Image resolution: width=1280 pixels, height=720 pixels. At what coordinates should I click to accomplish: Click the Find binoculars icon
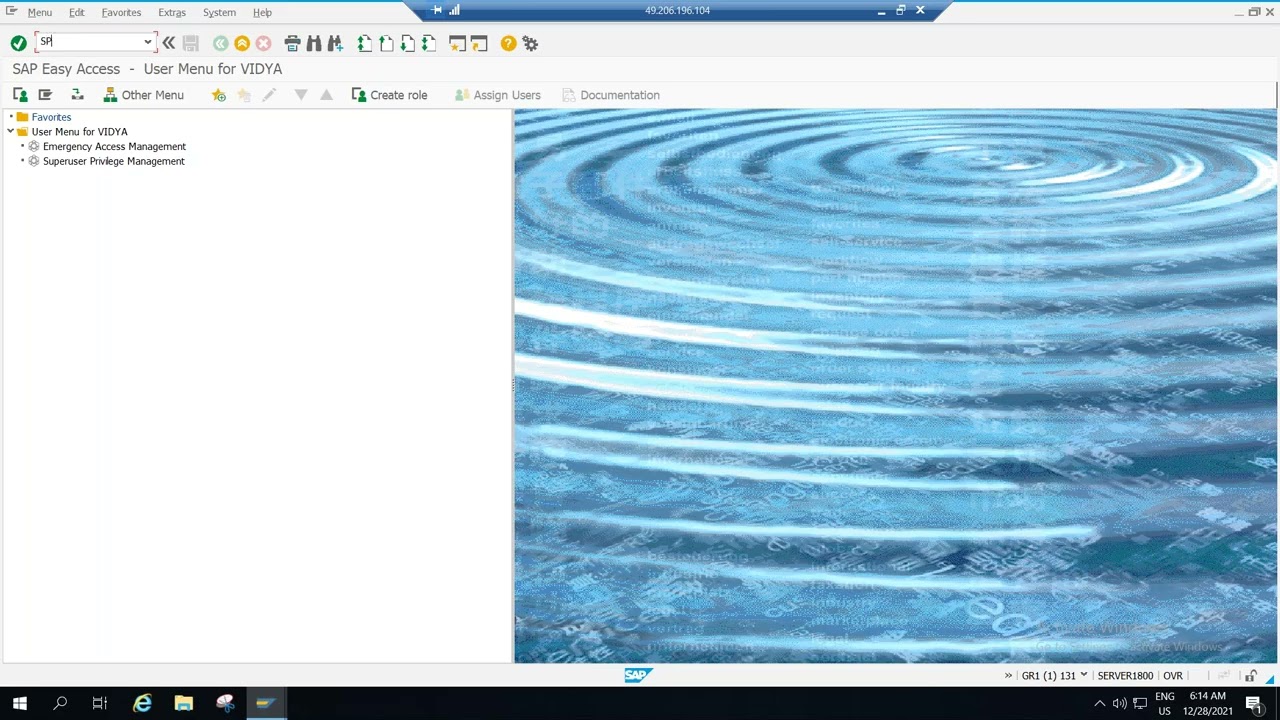point(314,43)
